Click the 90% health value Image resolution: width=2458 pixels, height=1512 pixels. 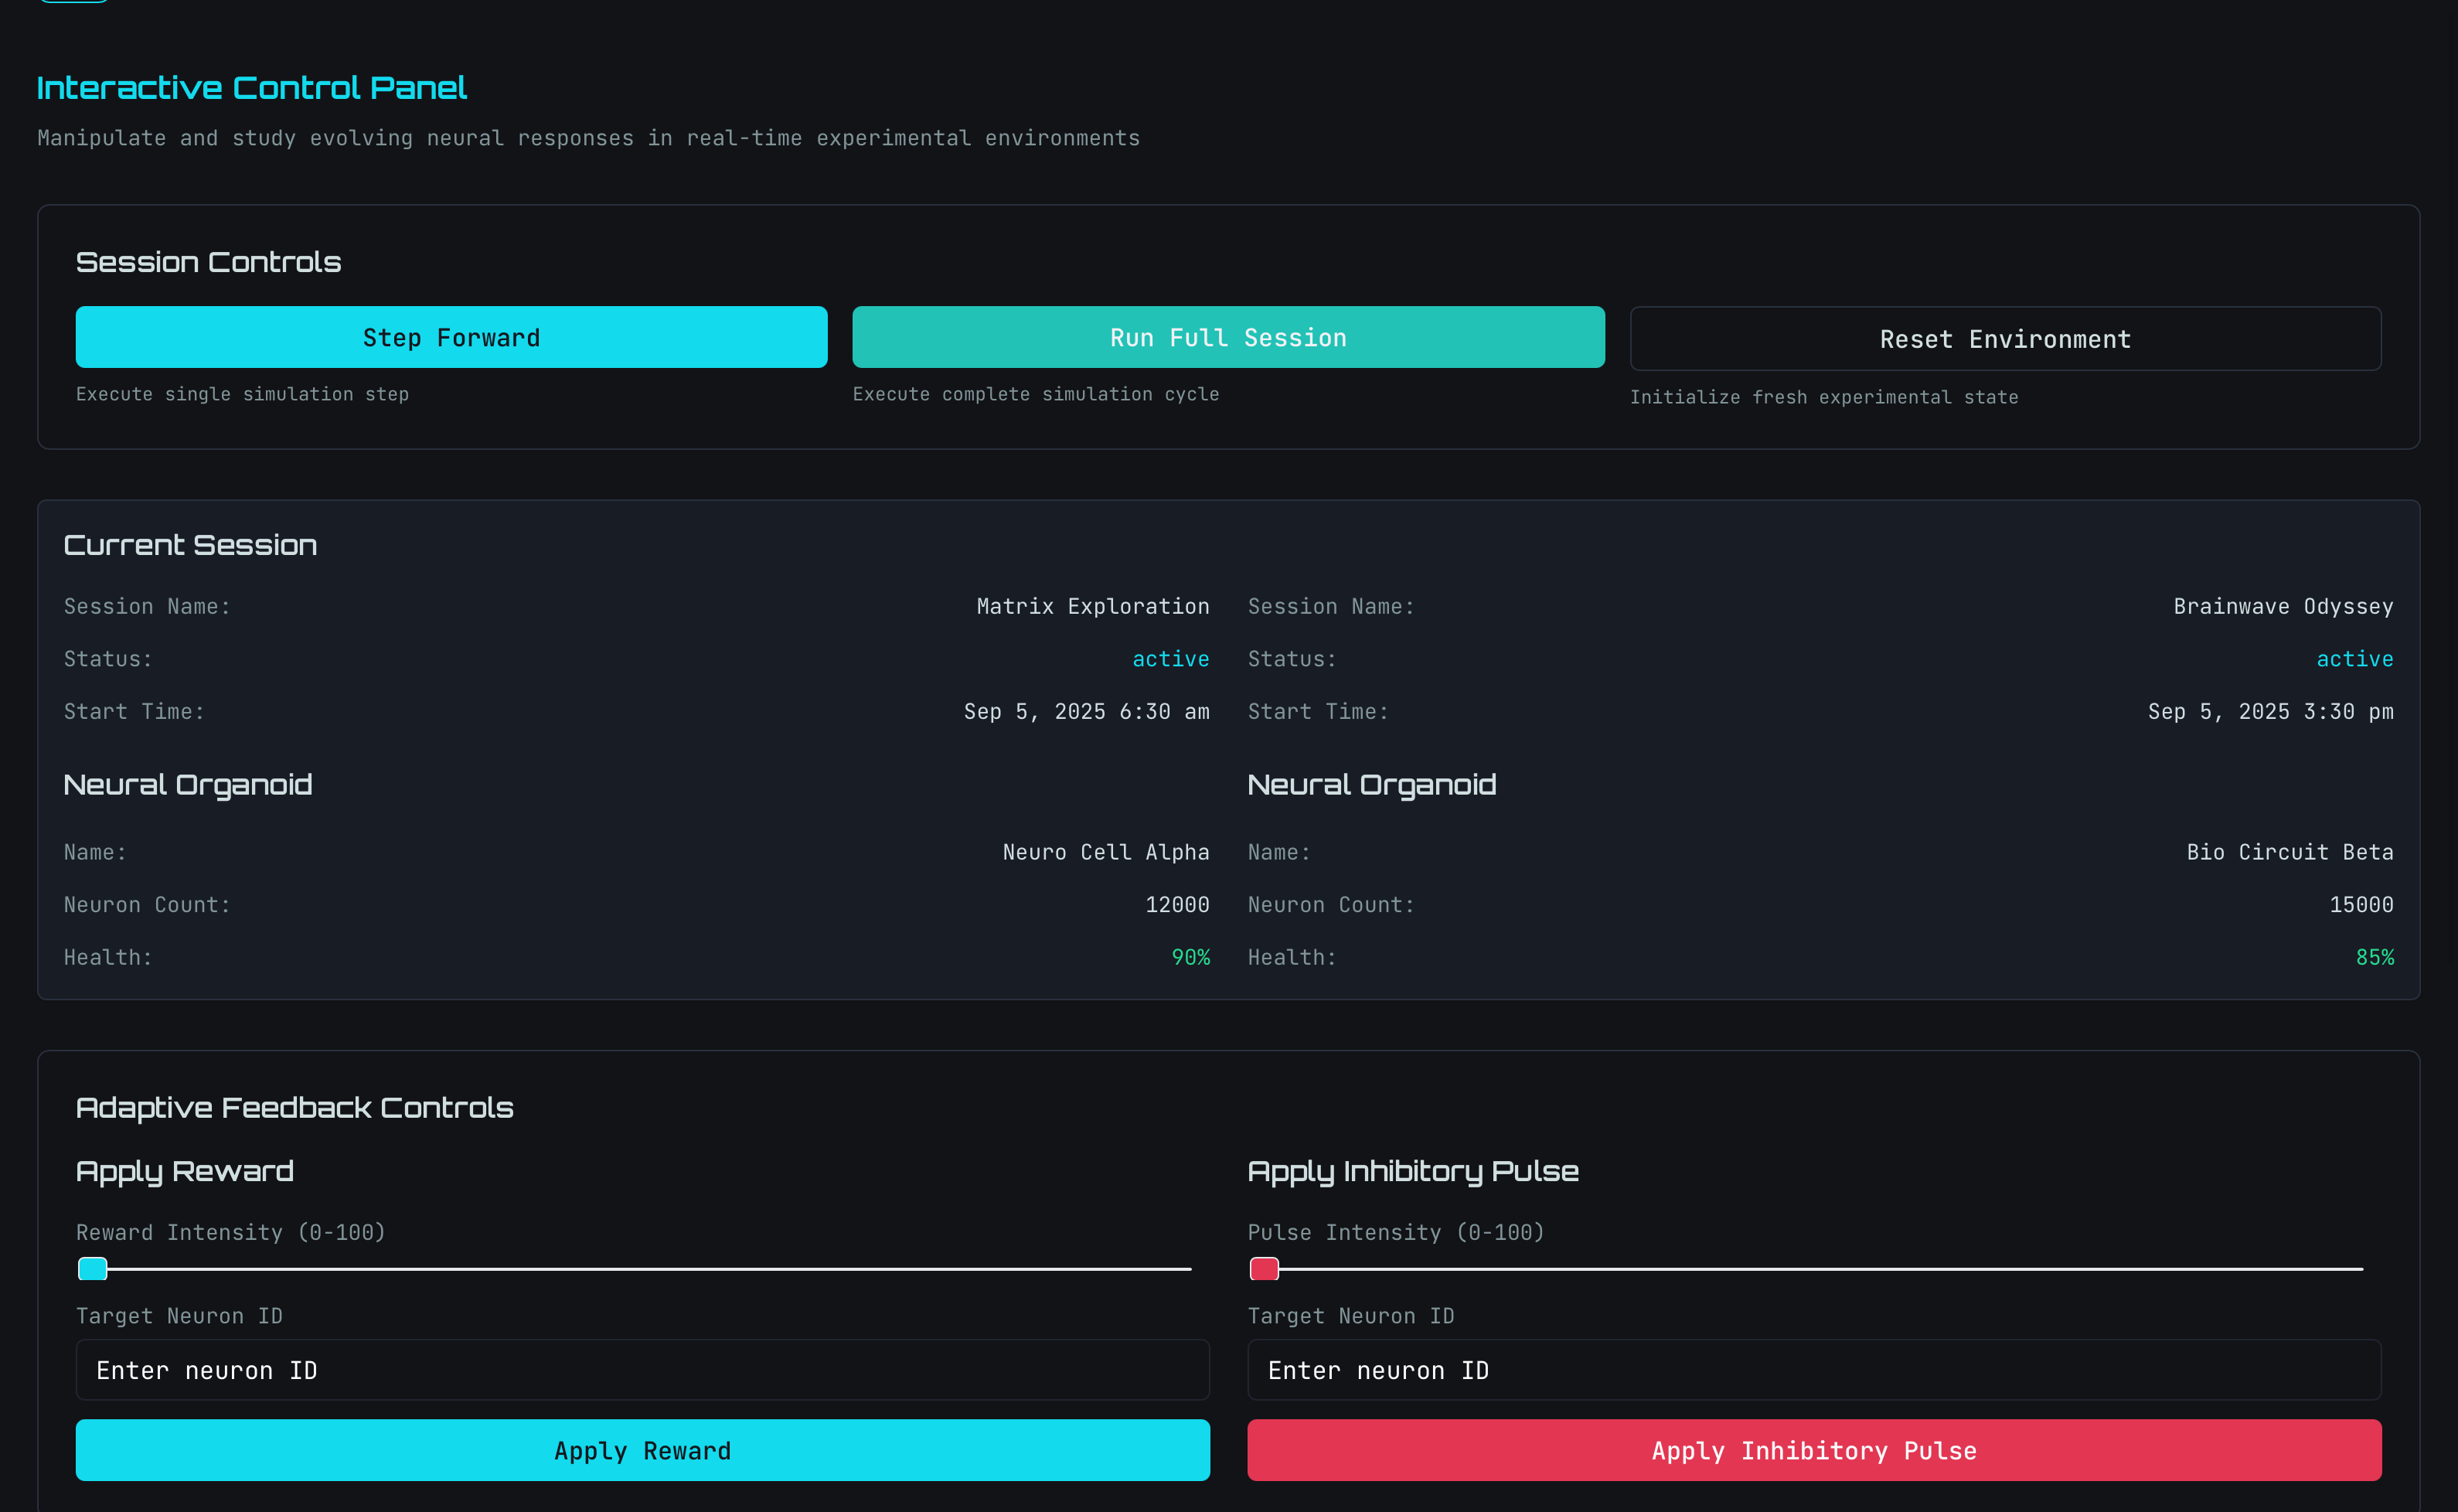1190,958
